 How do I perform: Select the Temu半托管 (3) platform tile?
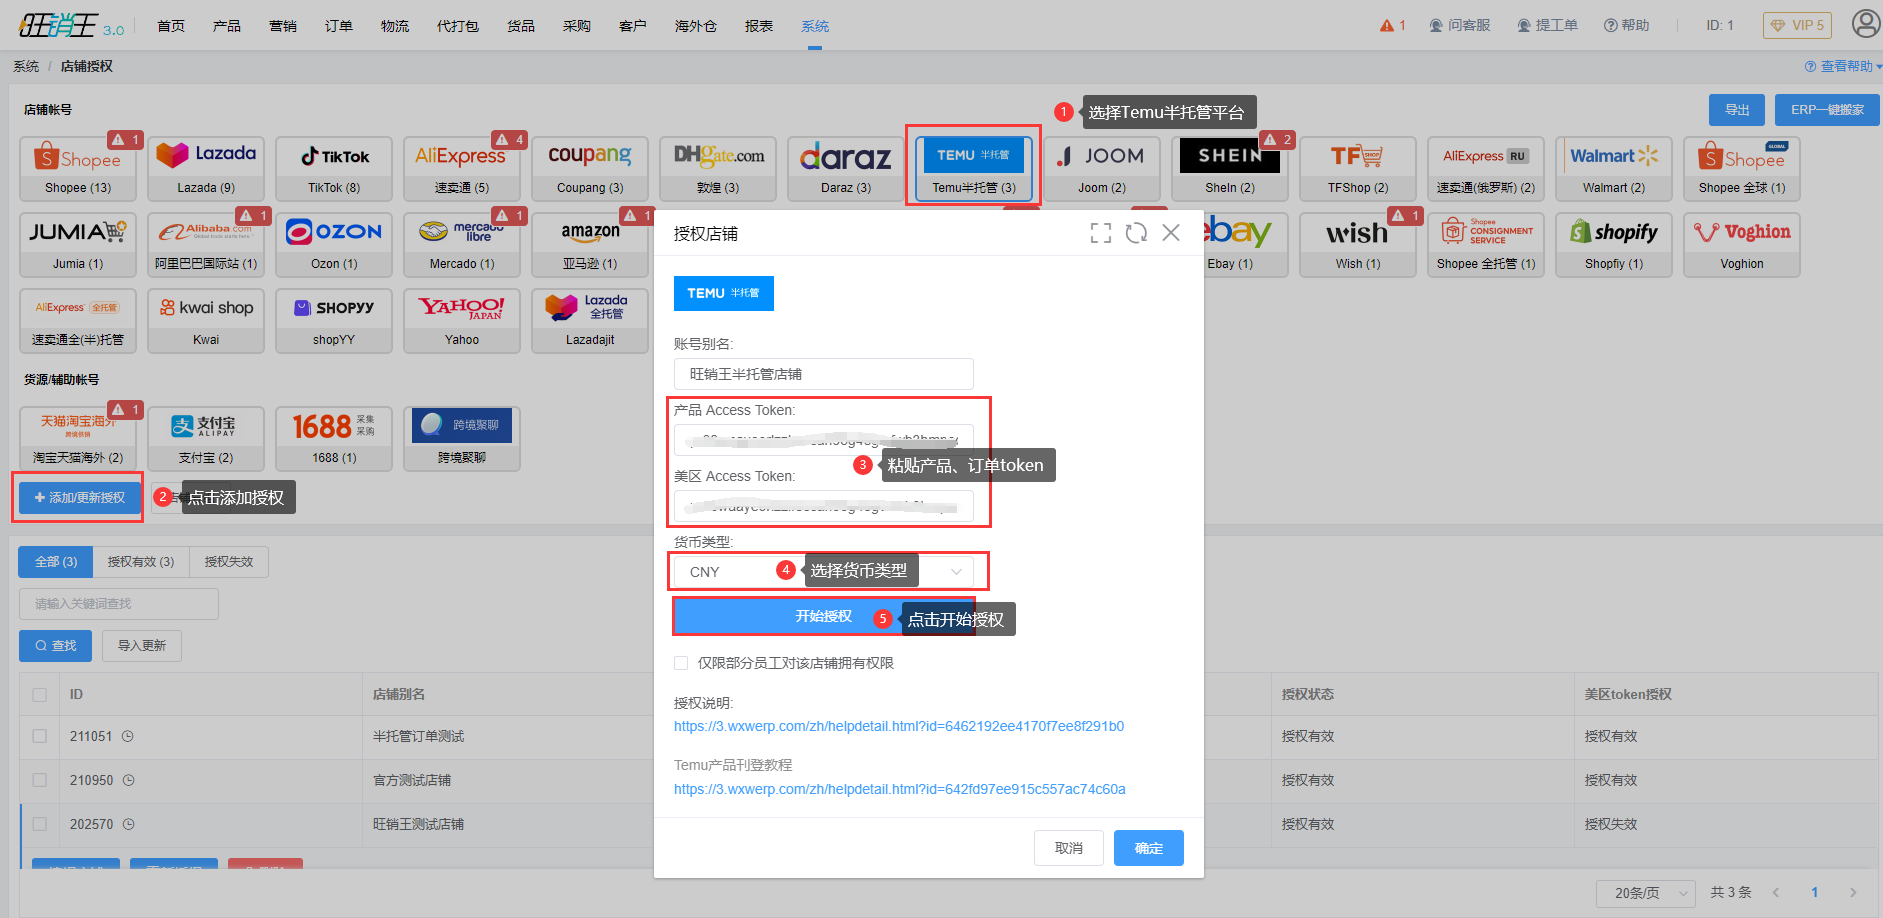974,168
